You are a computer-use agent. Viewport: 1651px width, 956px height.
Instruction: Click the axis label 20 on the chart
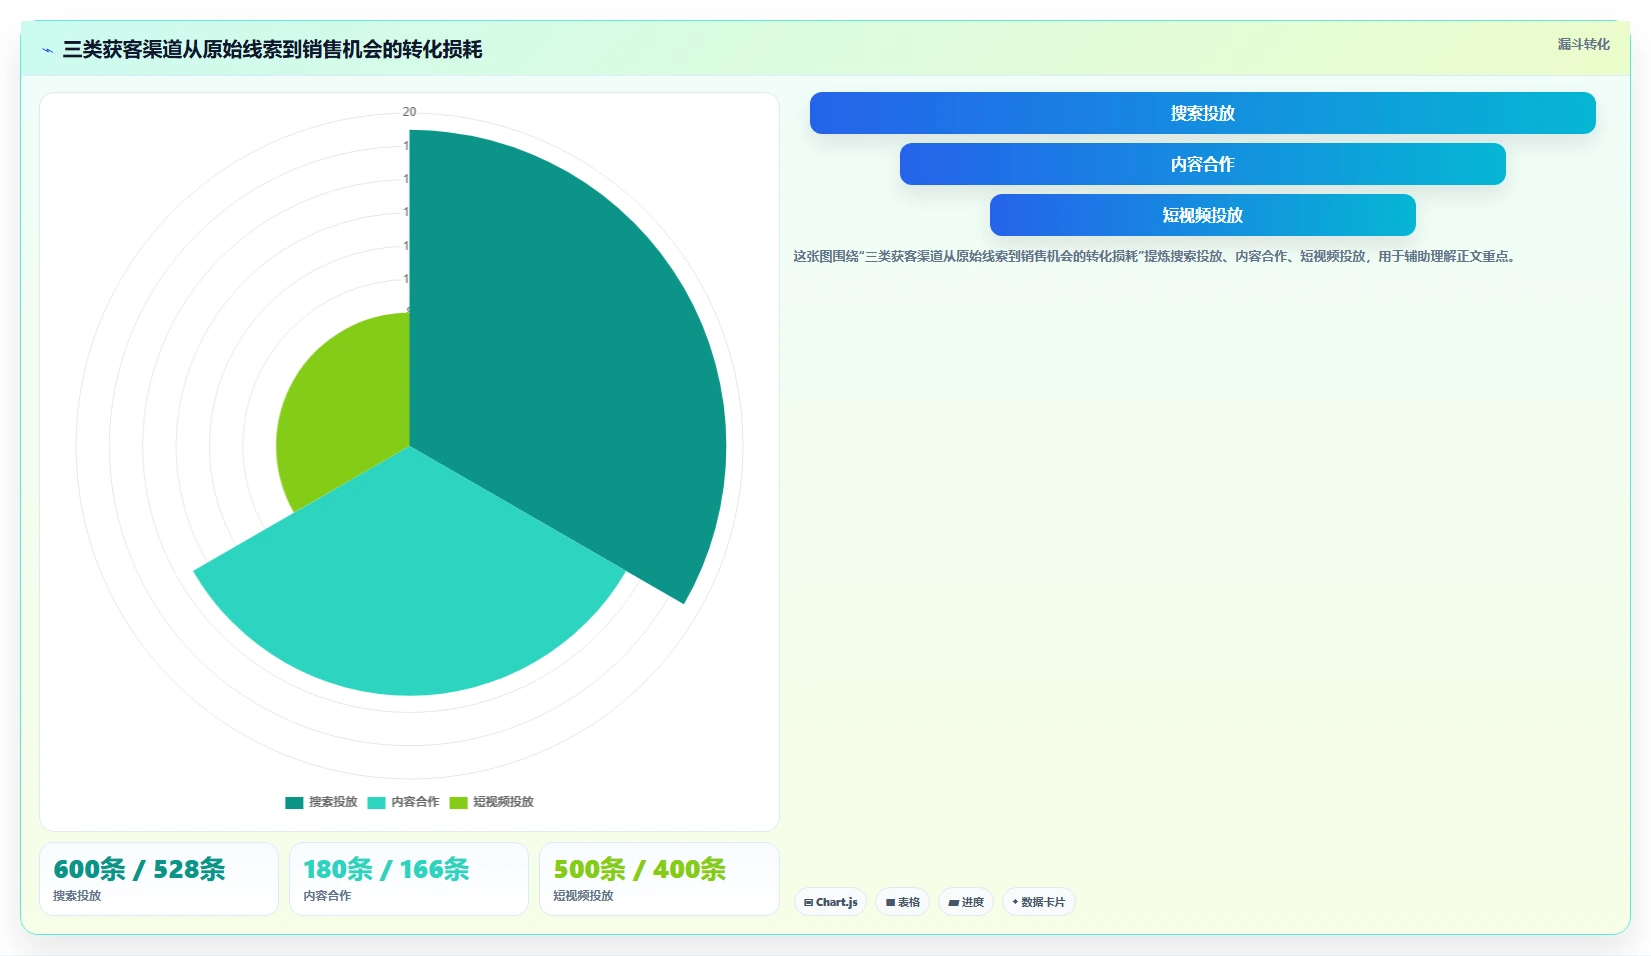[409, 112]
